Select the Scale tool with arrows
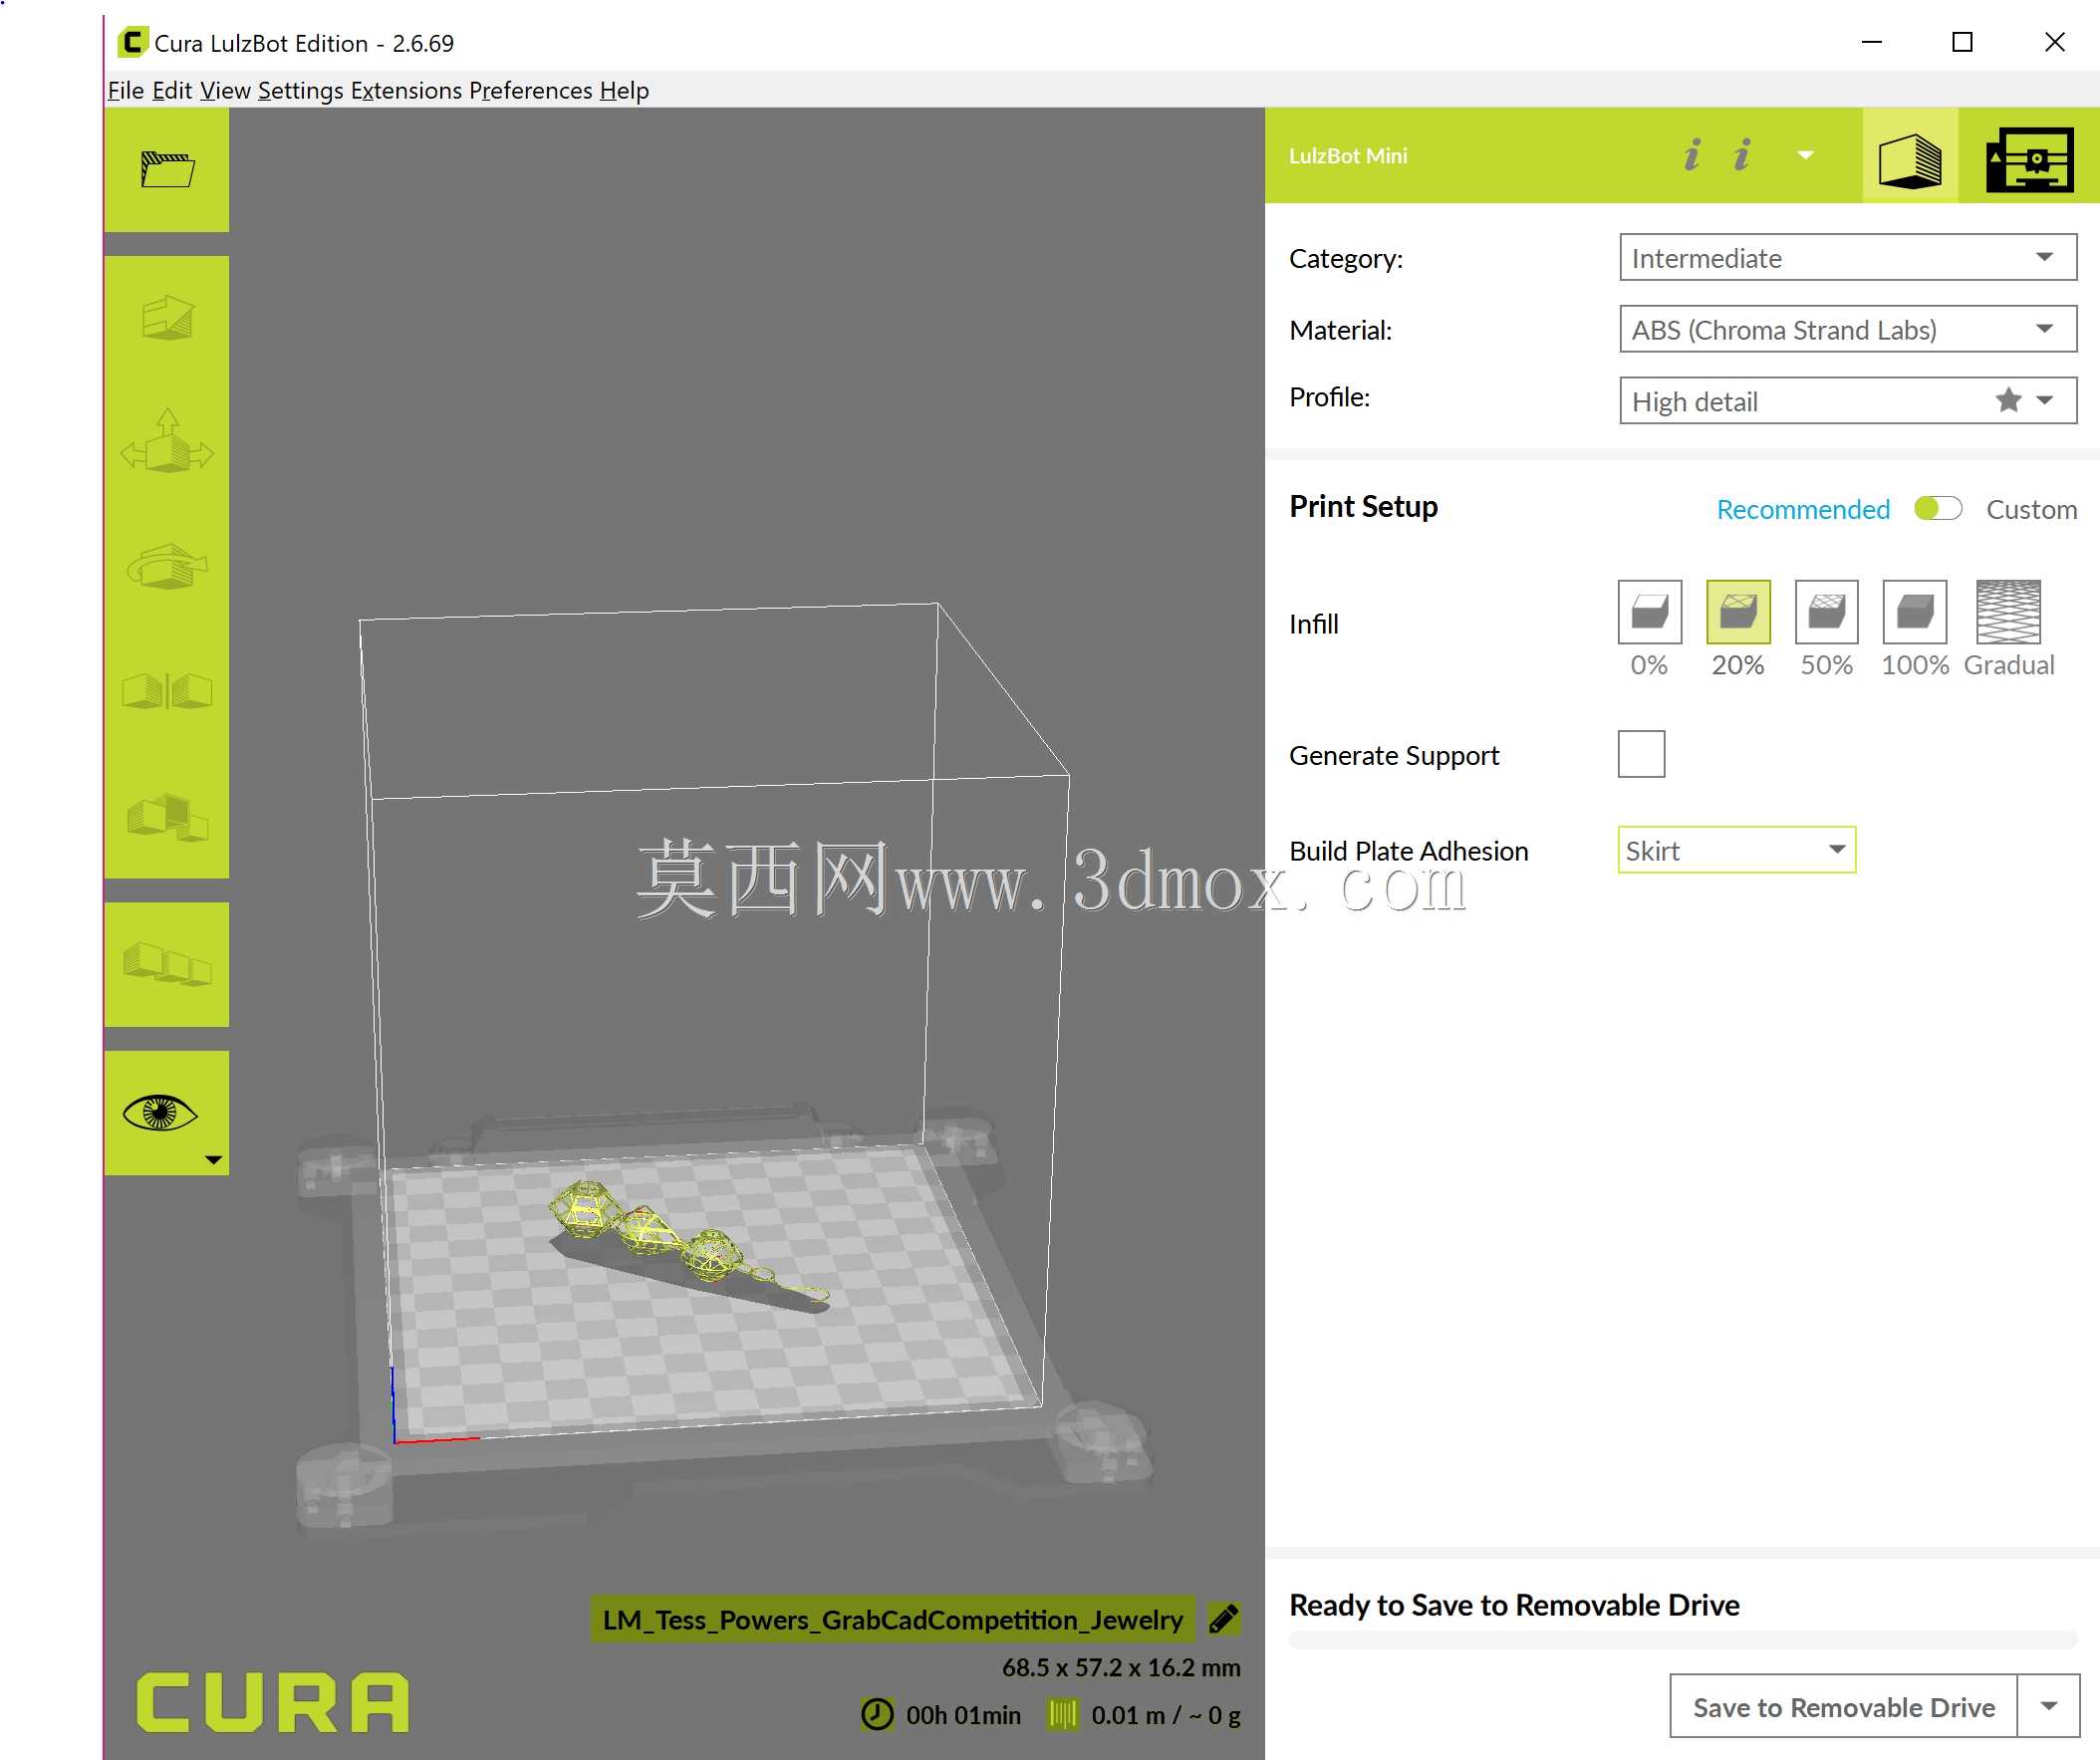Viewport: 2100px width, 1760px height. click(167, 442)
